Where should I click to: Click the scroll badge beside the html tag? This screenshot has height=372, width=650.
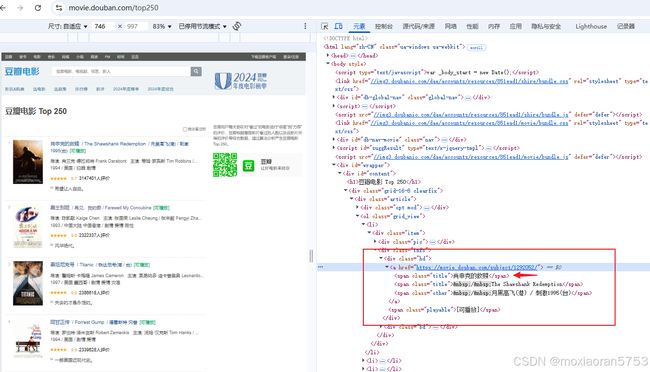click(x=476, y=47)
